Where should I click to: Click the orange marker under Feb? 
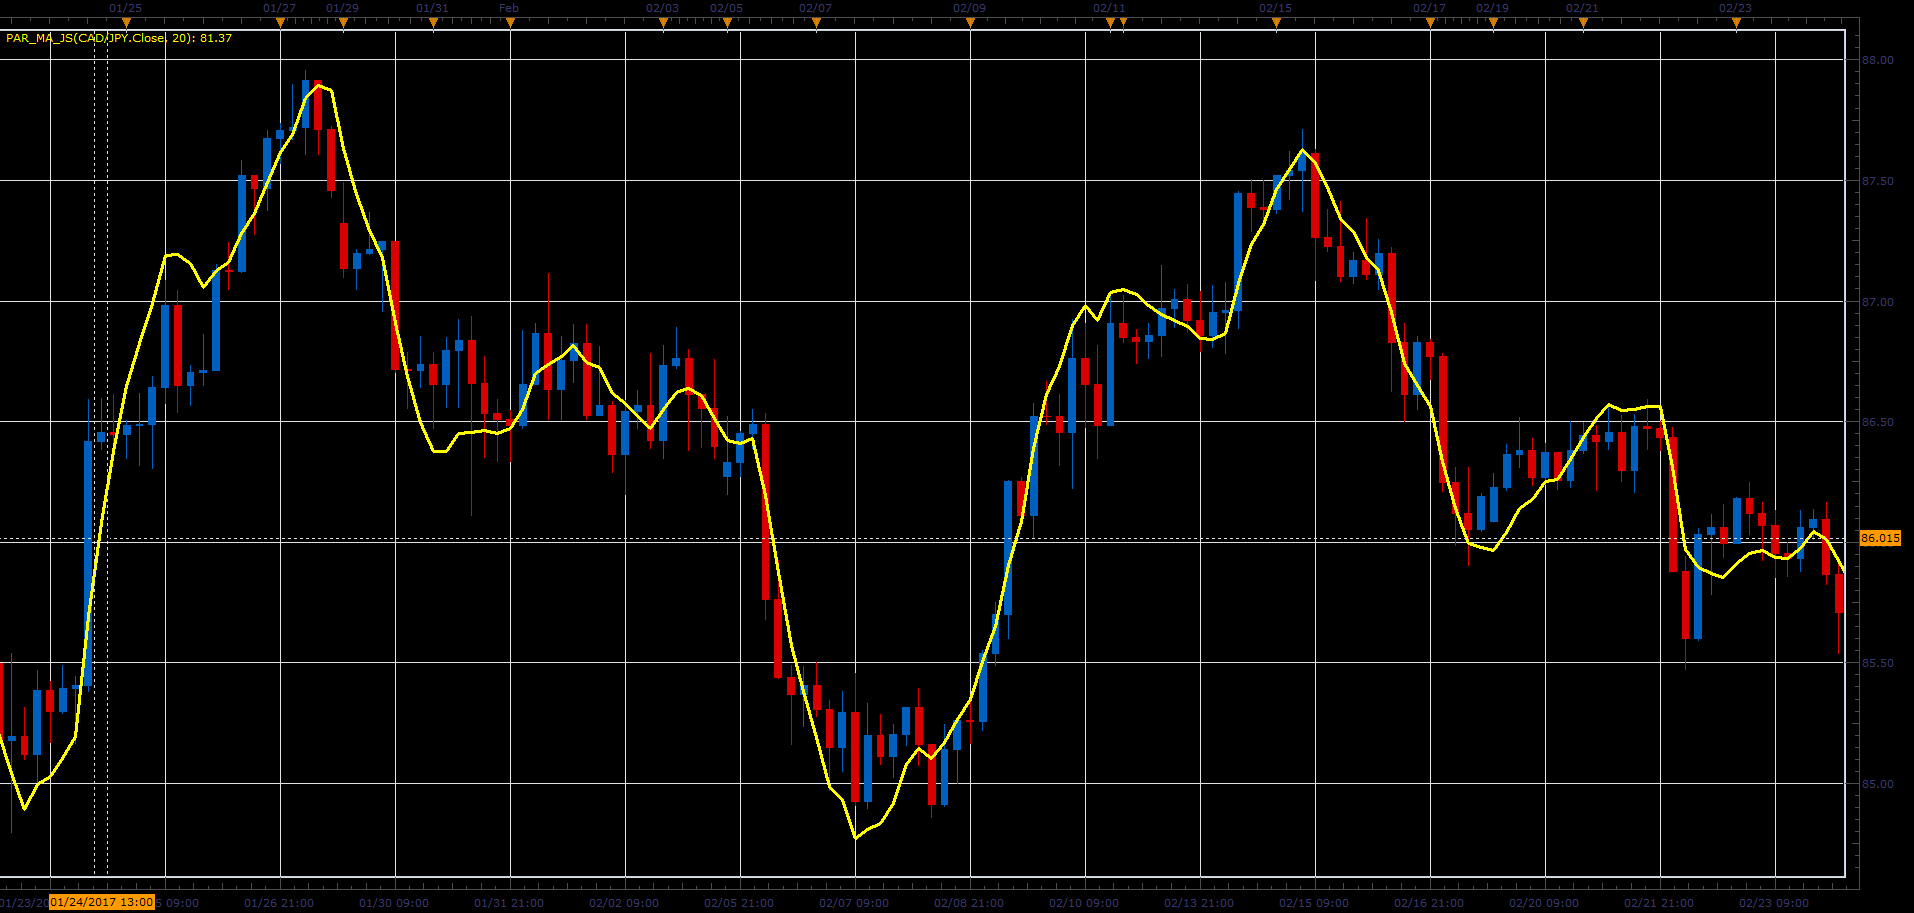pyautogui.click(x=510, y=23)
